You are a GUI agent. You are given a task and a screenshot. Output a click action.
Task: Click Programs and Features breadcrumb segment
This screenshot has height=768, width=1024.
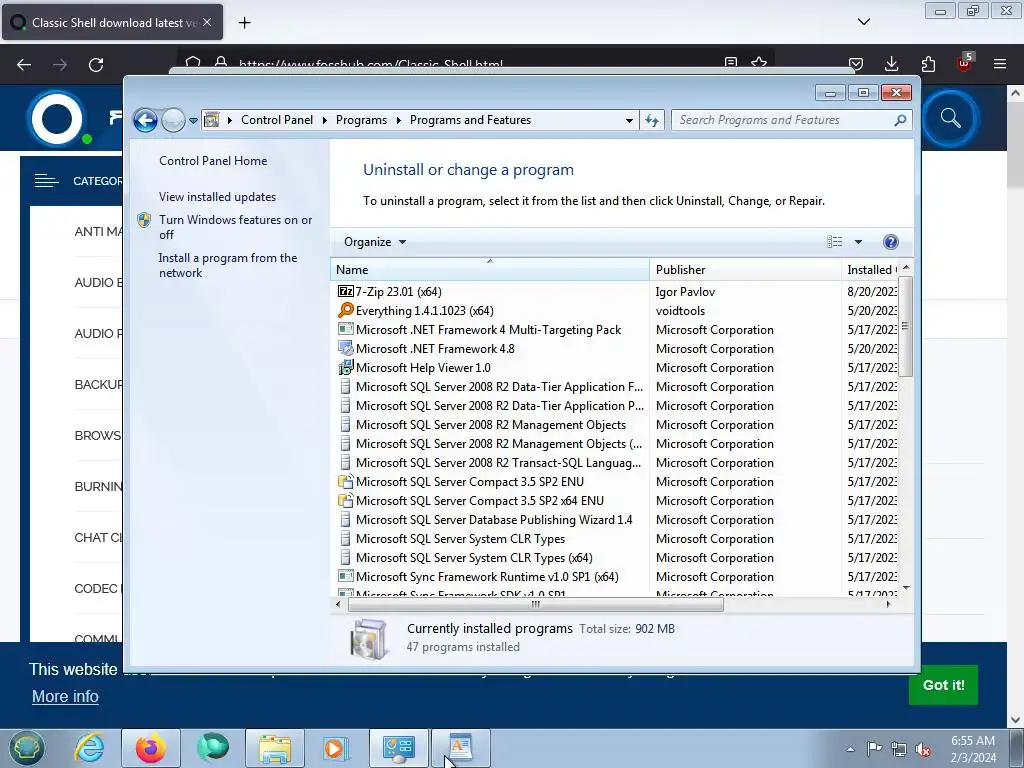click(x=470, y=120)
